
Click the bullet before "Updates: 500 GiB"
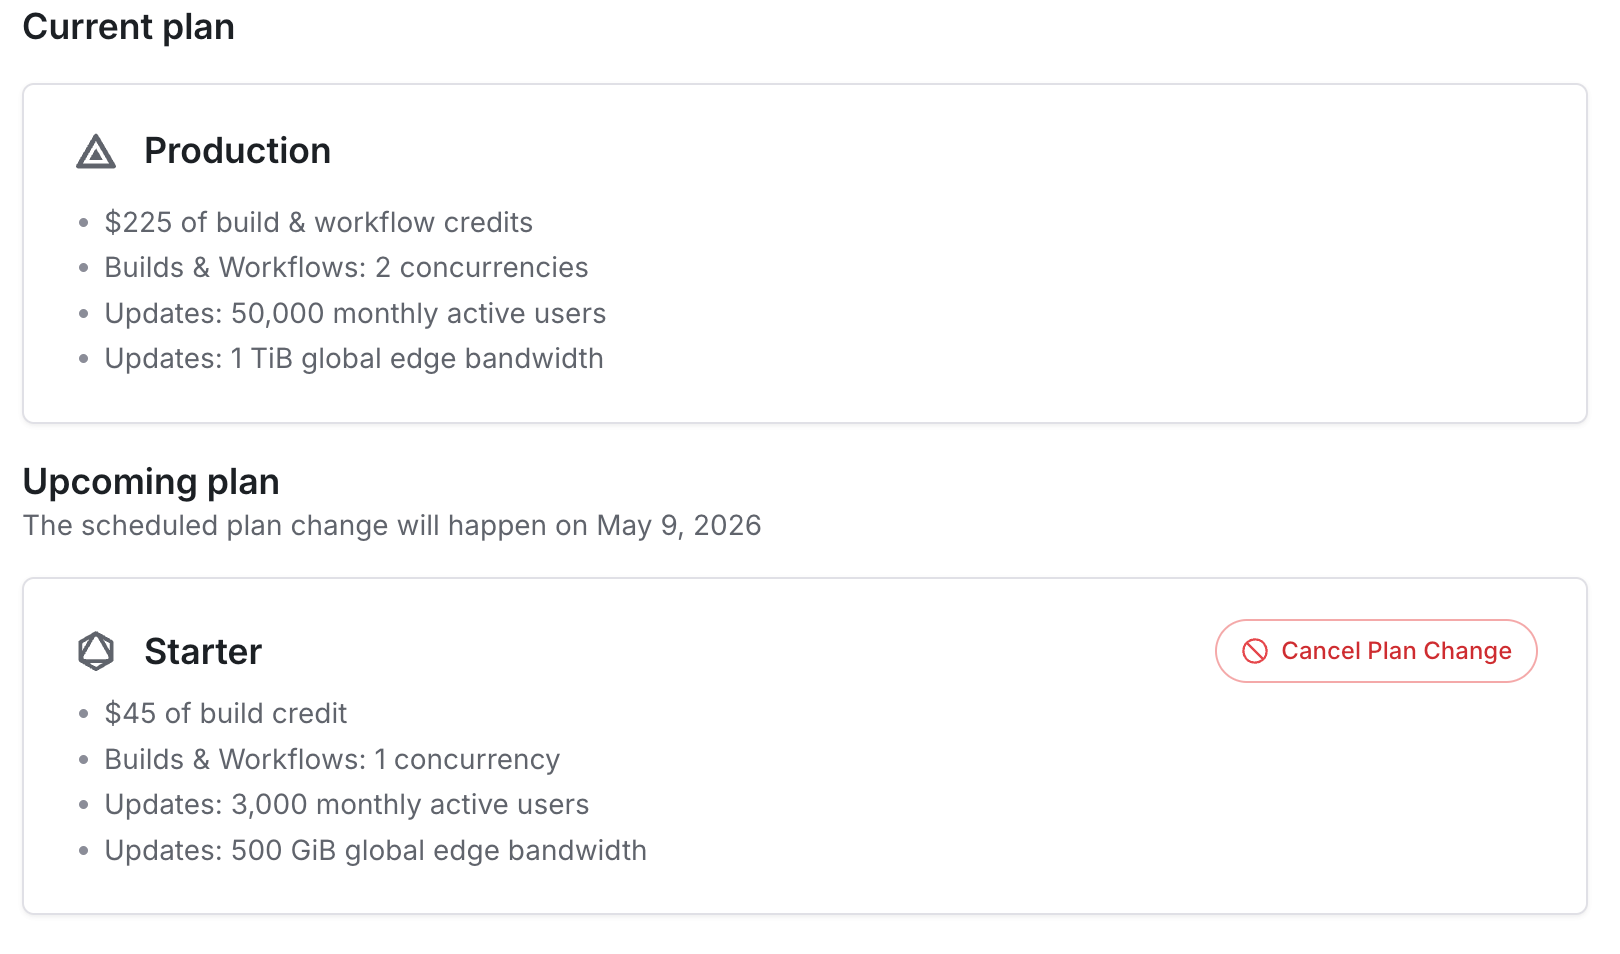click(84, 851)
